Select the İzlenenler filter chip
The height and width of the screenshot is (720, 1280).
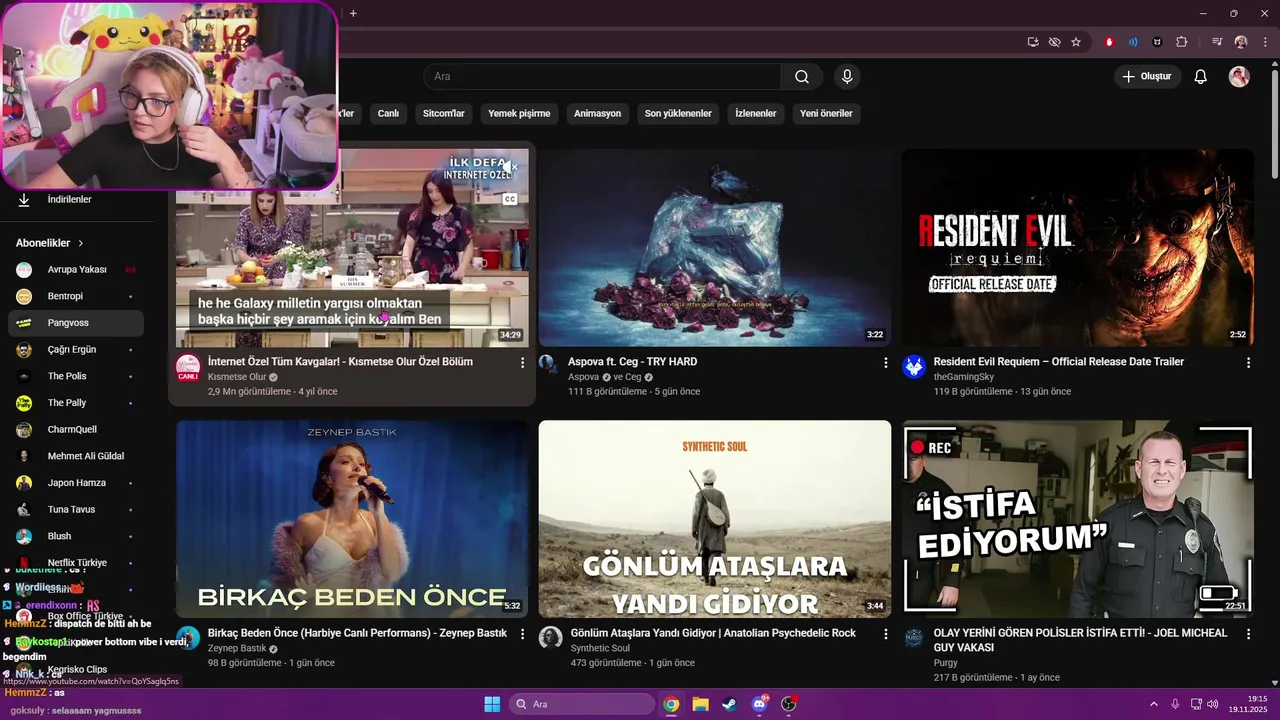pos(755,114)
